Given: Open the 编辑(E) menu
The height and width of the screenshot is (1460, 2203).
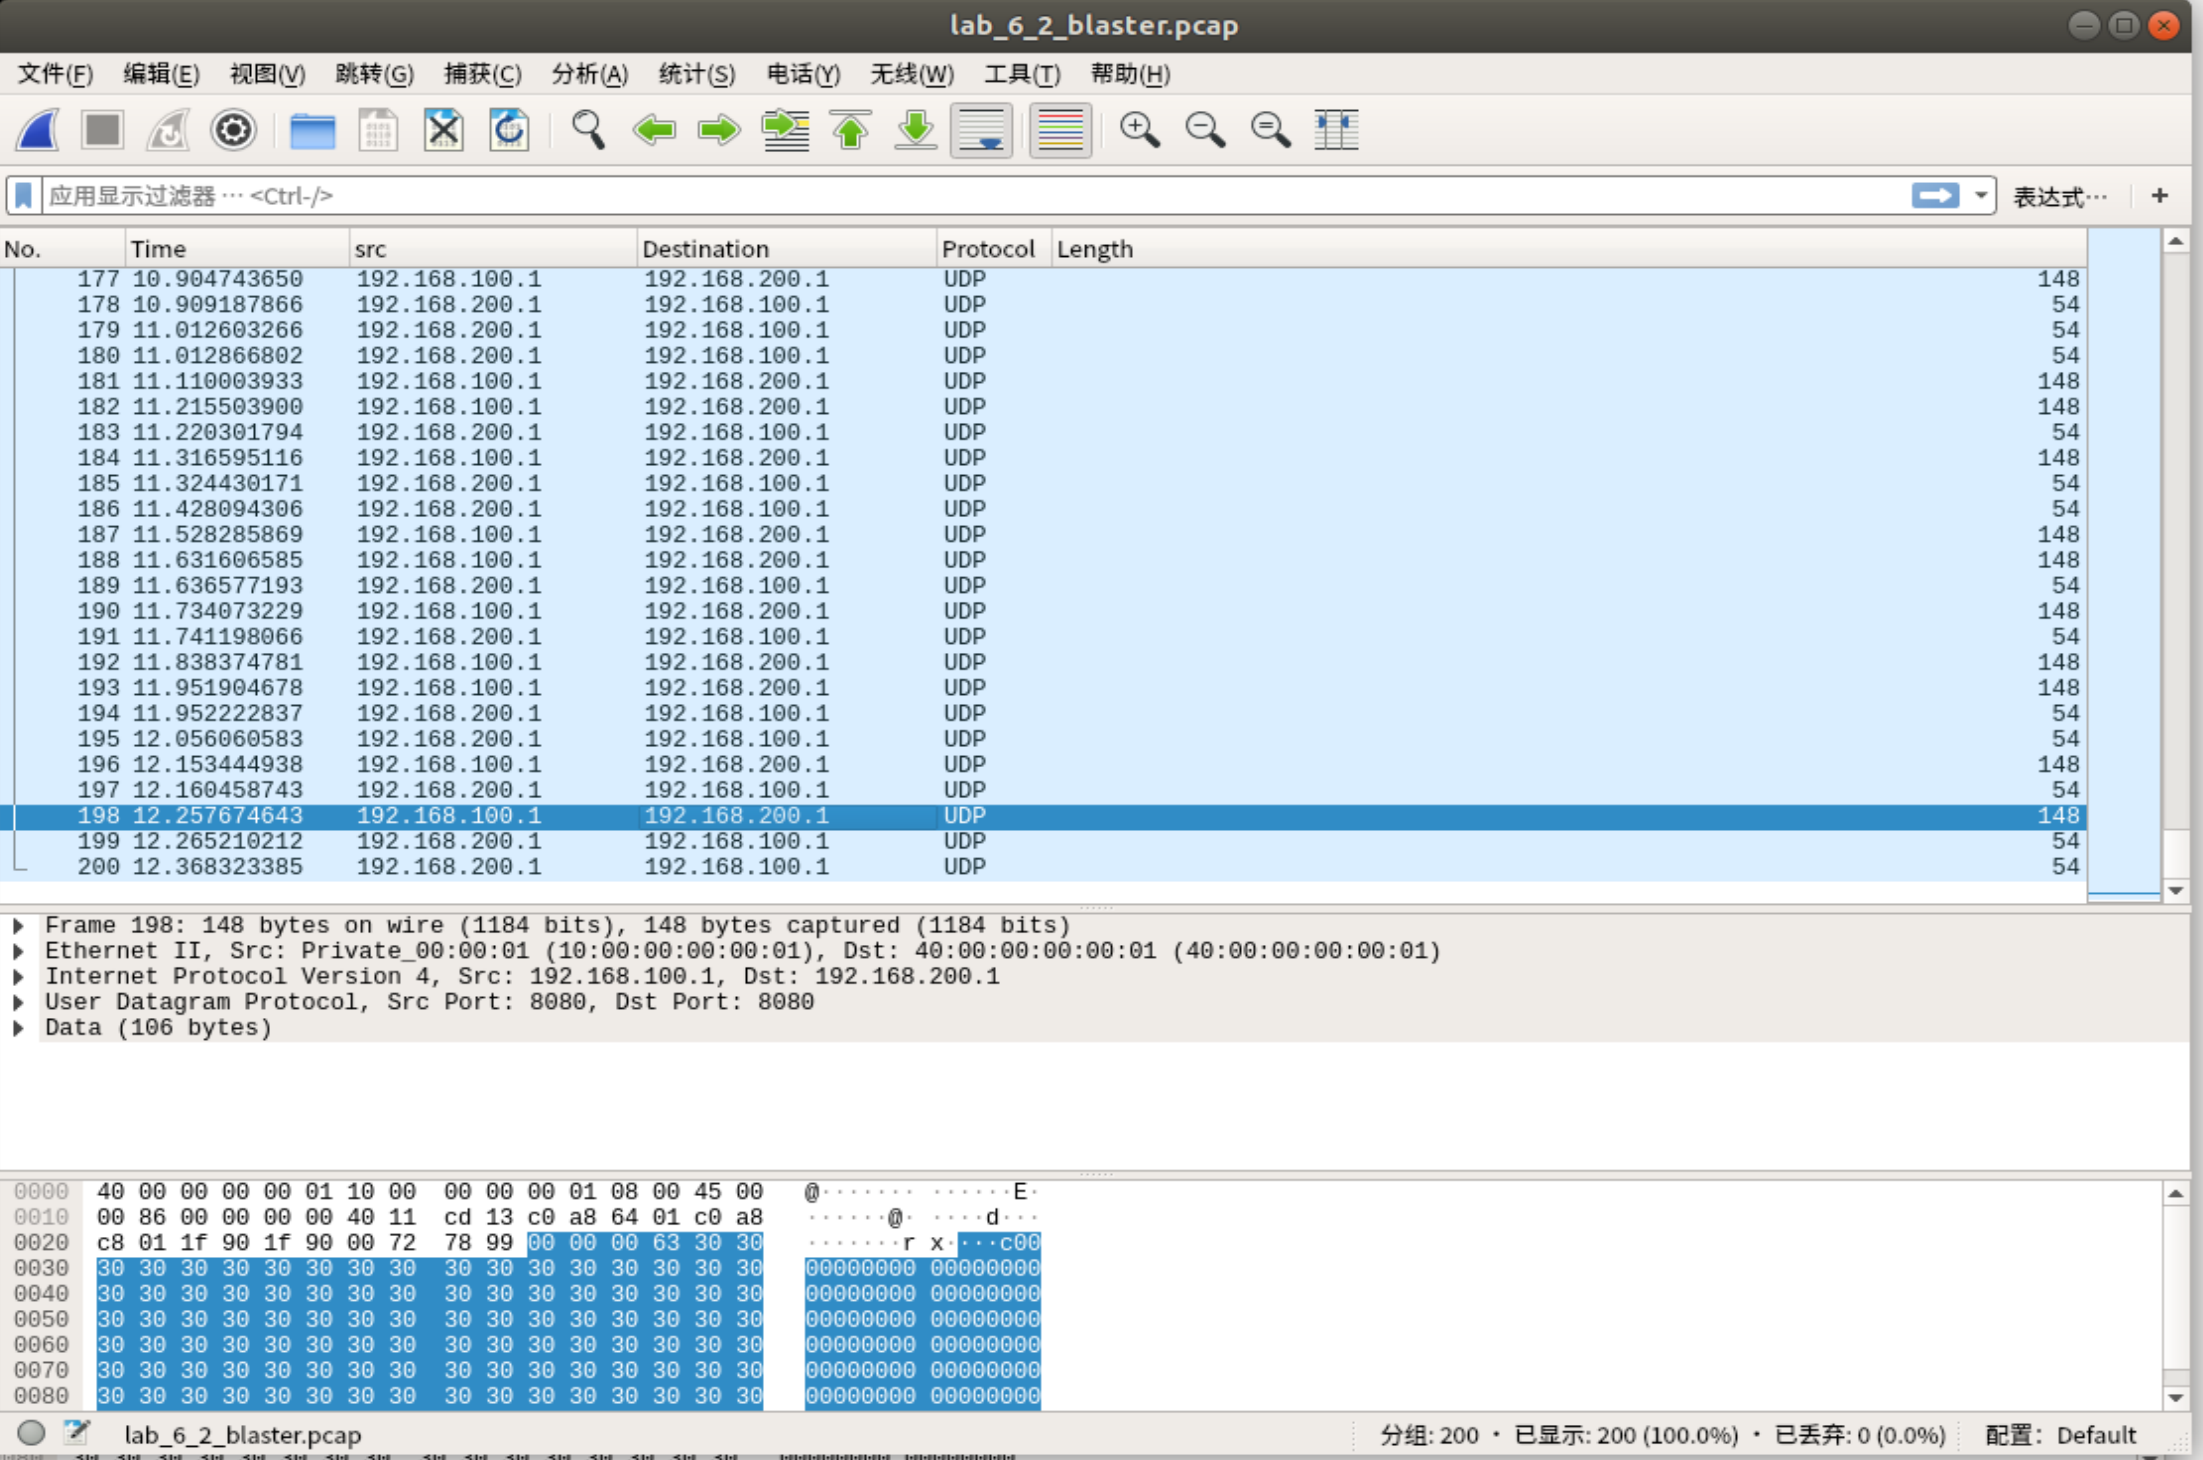Looking at the screenshot, I should (161, 74).
